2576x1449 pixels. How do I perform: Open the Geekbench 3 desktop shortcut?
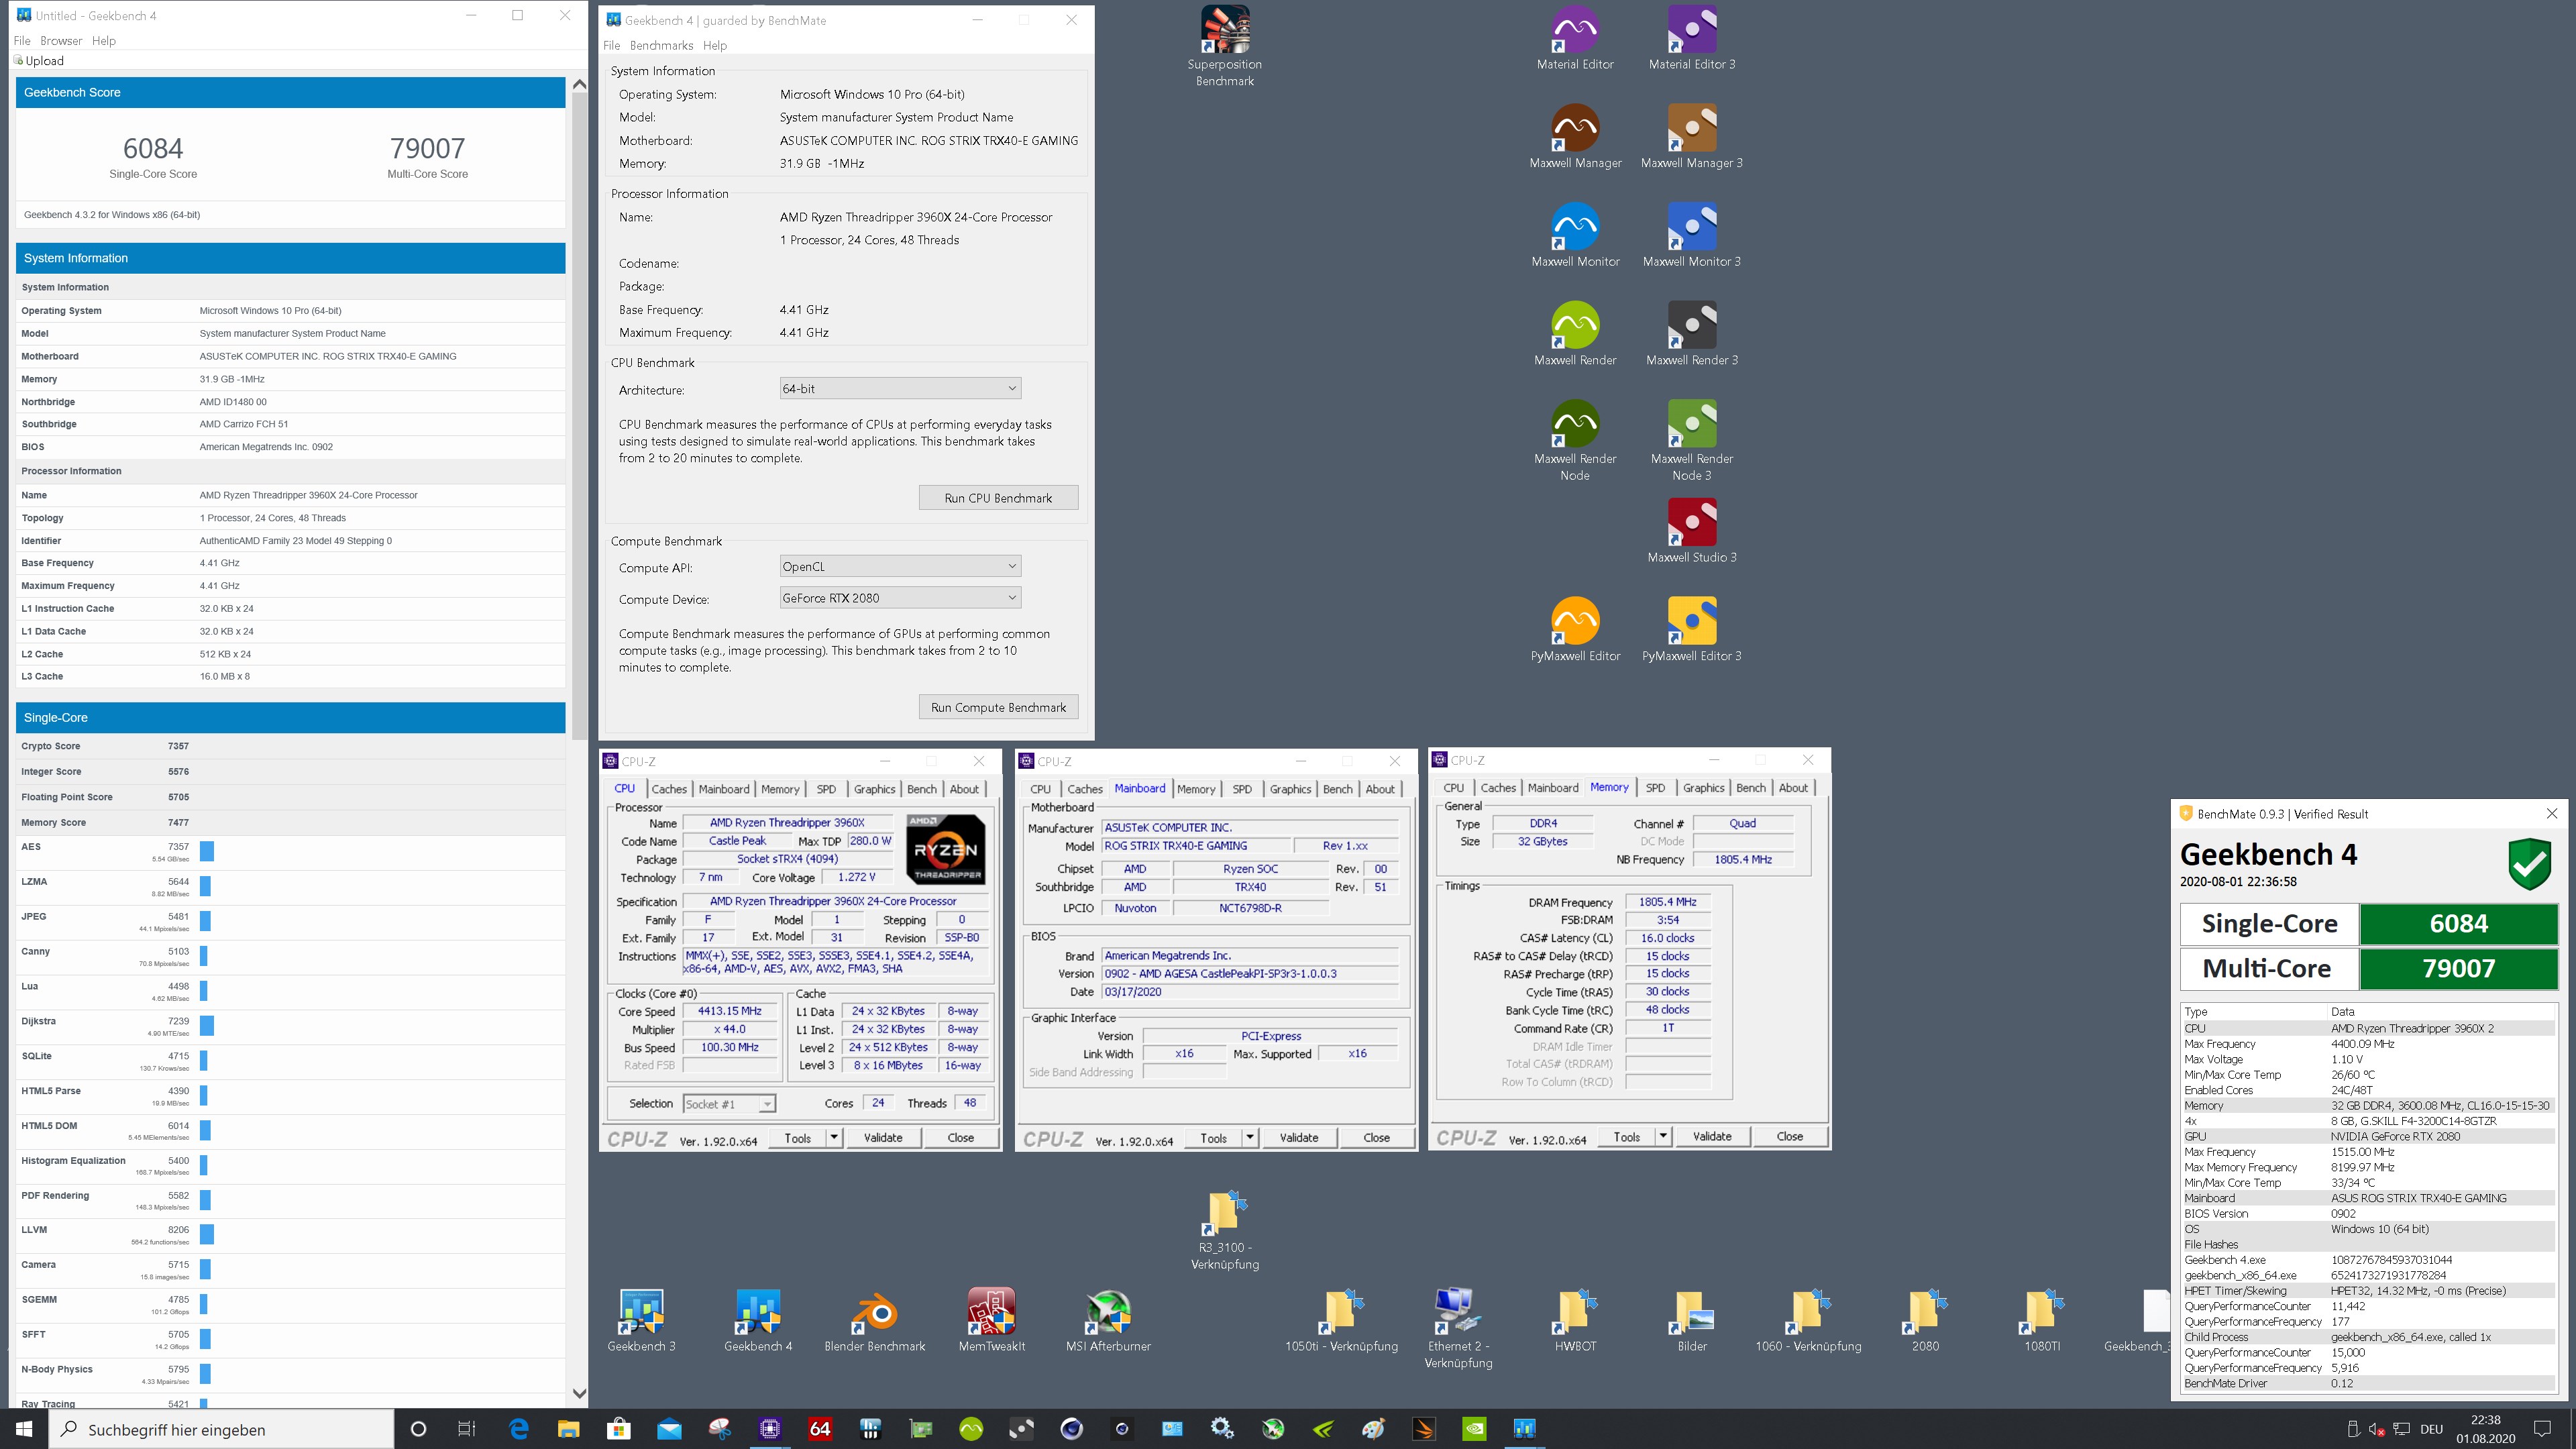point(641,1320)
